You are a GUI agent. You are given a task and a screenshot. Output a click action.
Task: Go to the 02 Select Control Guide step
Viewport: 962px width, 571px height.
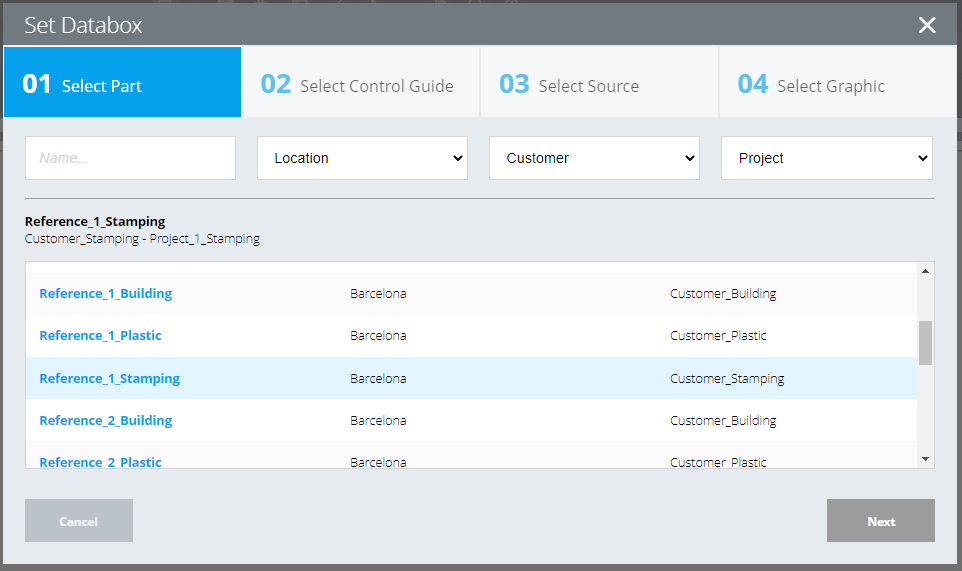361,82
